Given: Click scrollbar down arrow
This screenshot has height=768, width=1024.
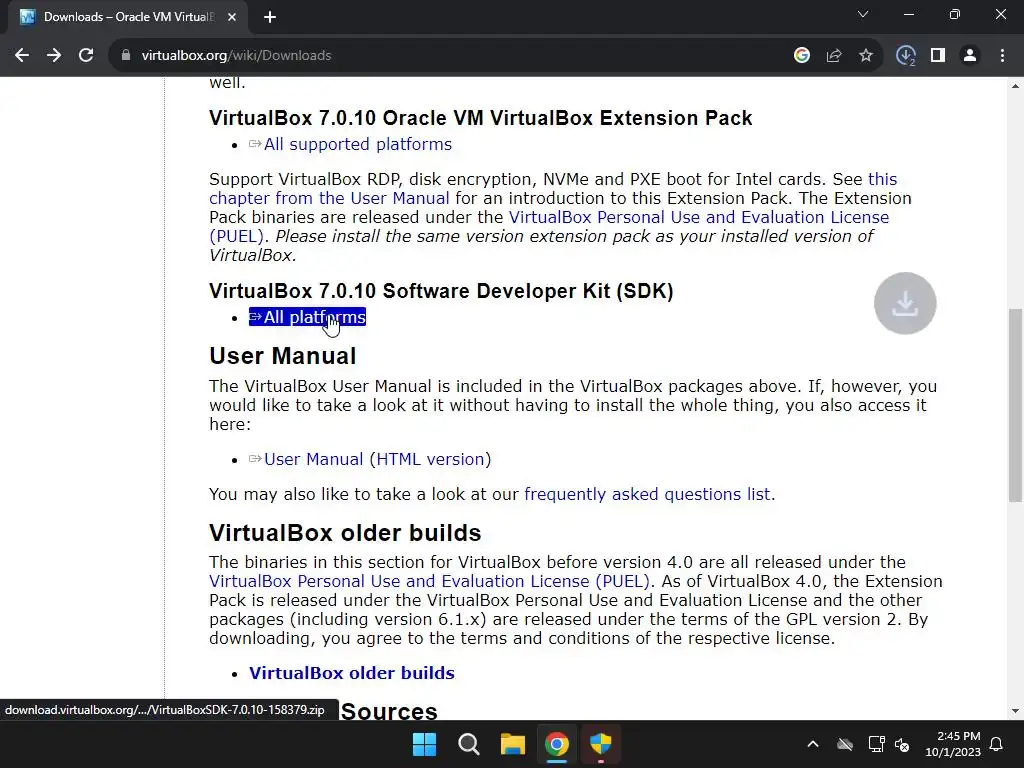Looking at the screenshot, I should pyautogui.click(x=1015, y=711).
